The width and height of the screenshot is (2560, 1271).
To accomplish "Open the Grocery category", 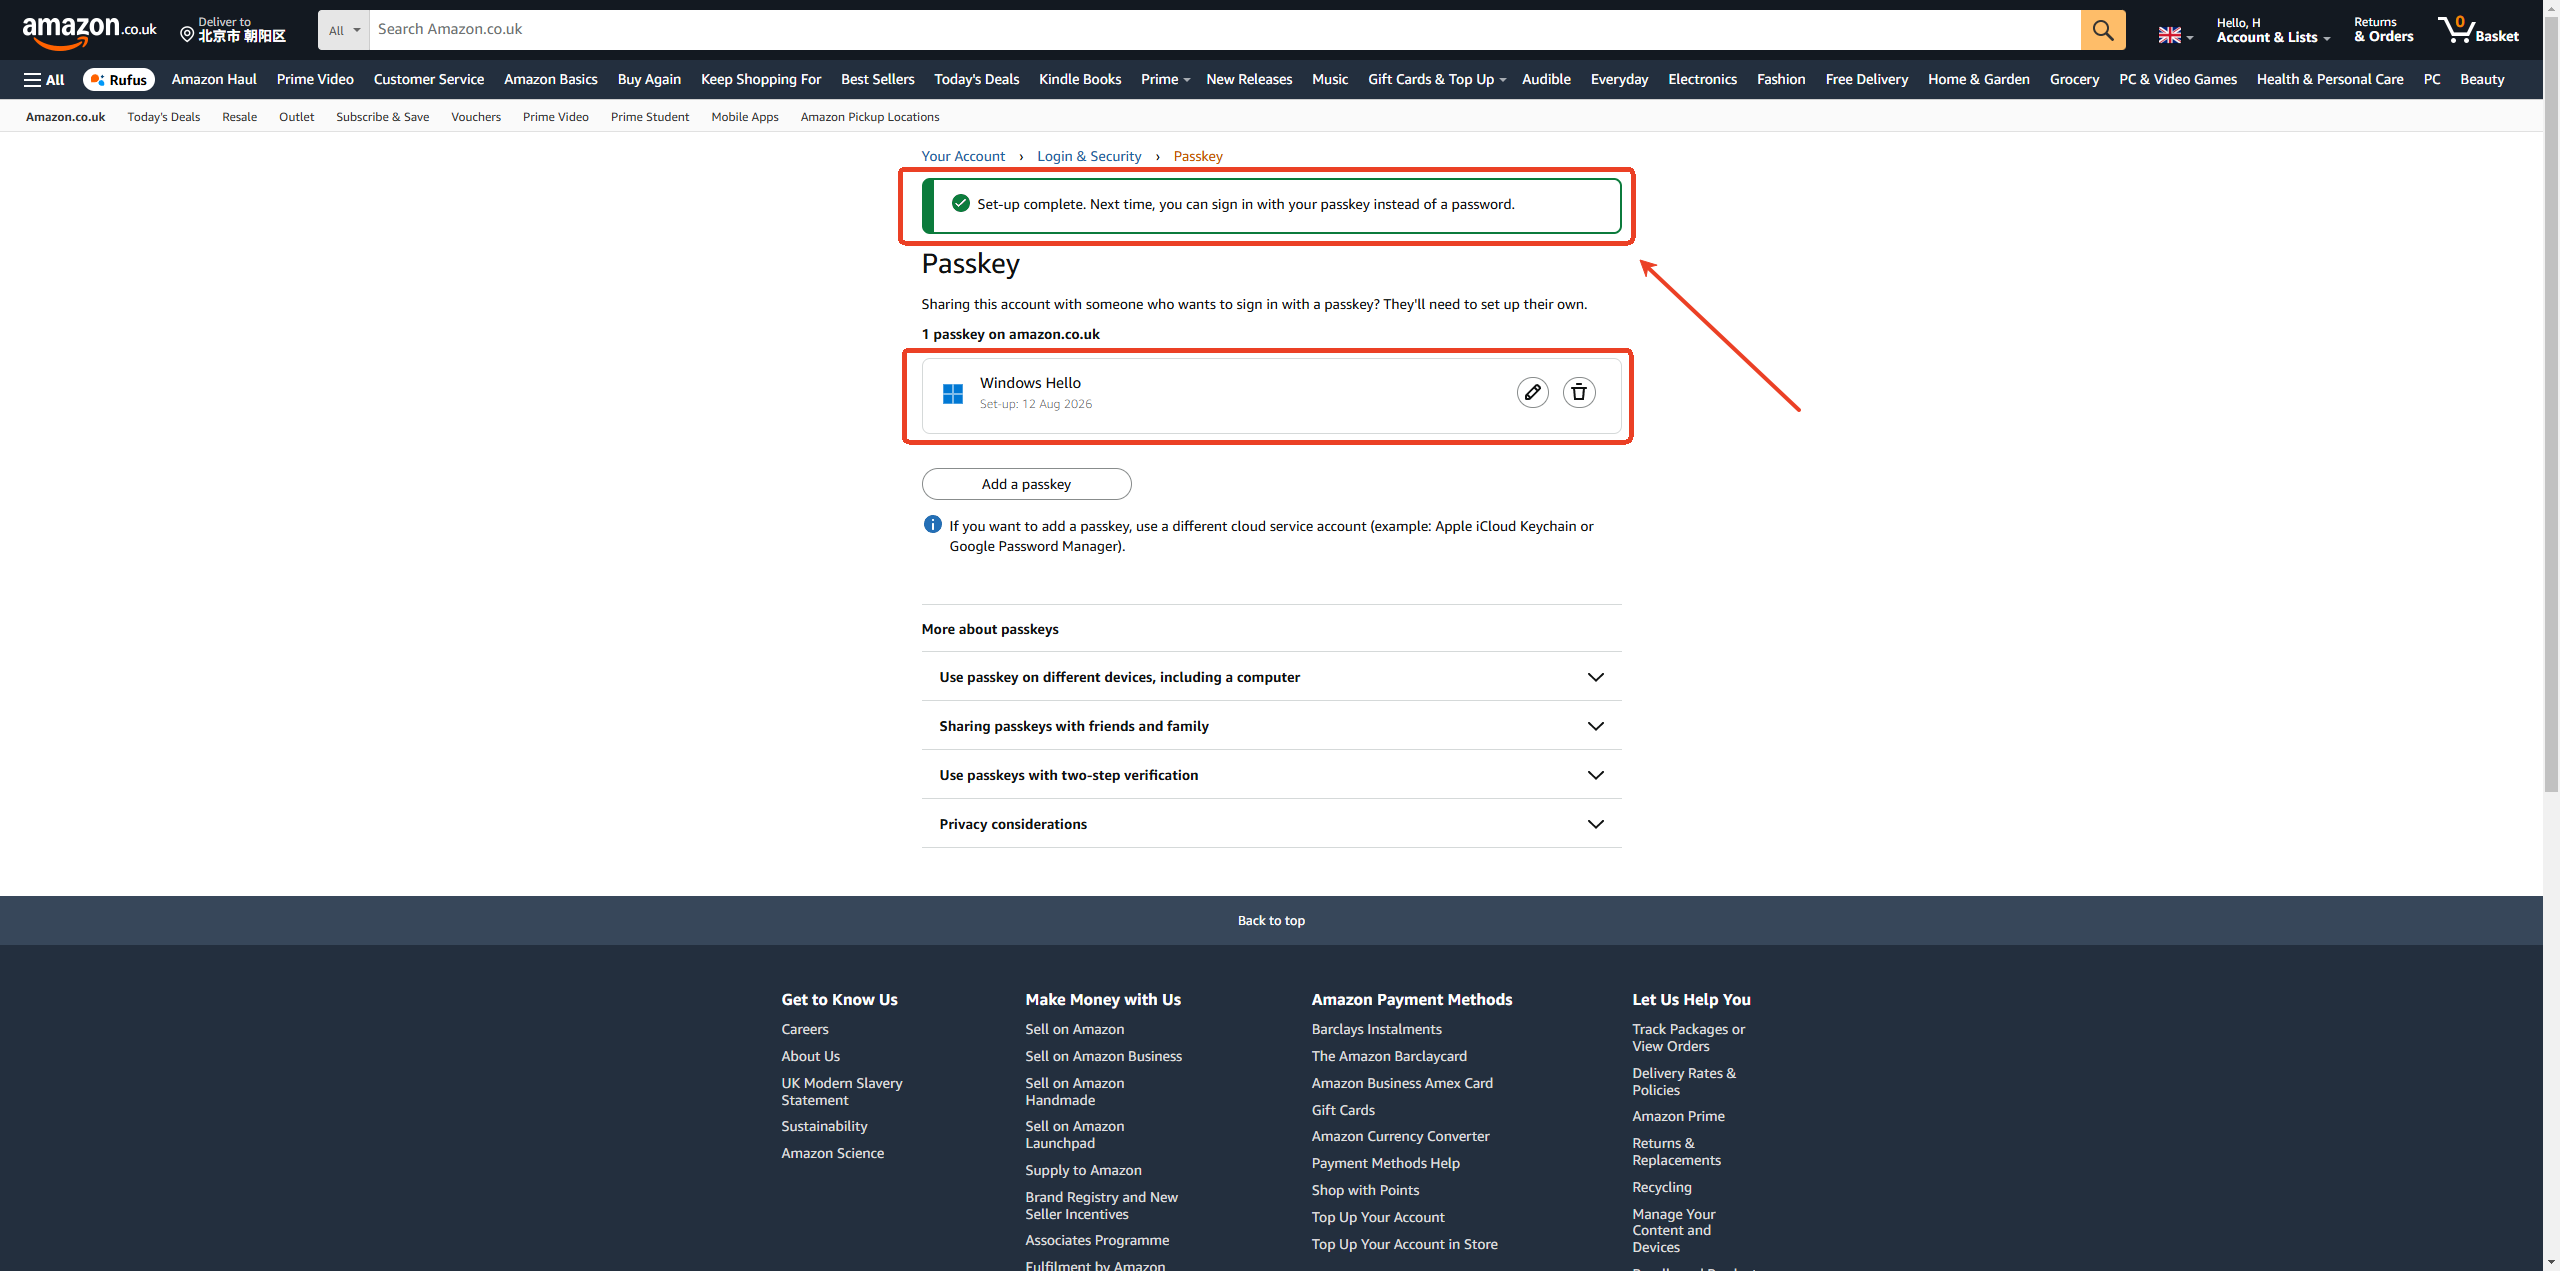I will click(2074, 80).
